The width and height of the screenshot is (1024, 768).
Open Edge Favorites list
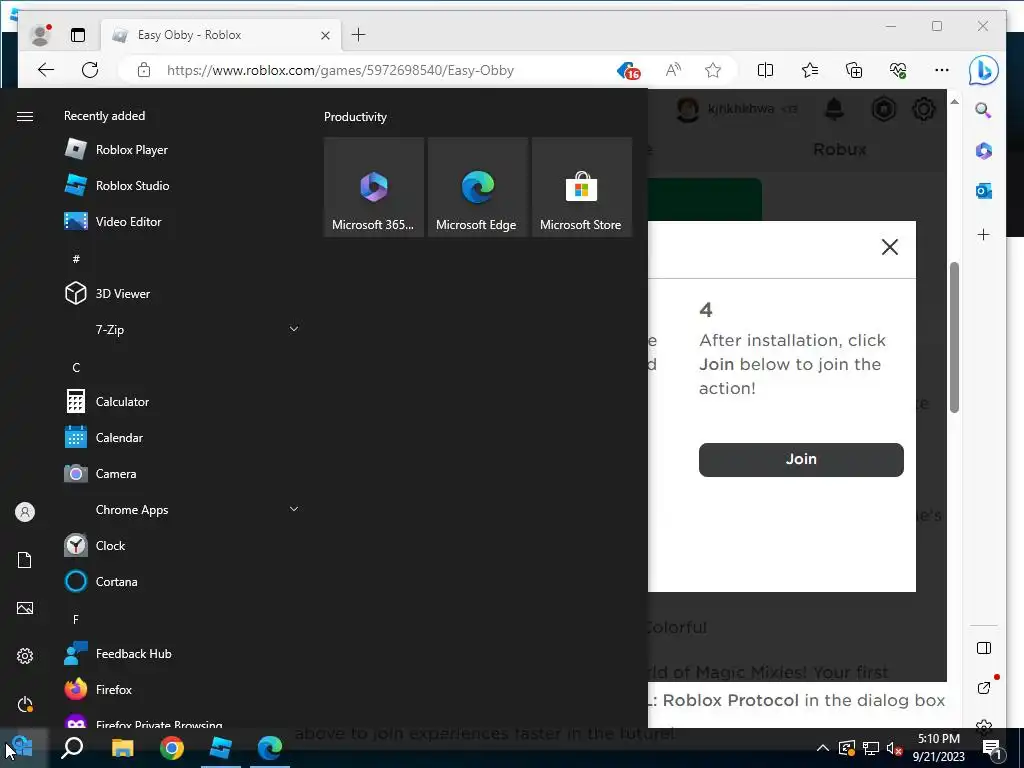[810, 70]
